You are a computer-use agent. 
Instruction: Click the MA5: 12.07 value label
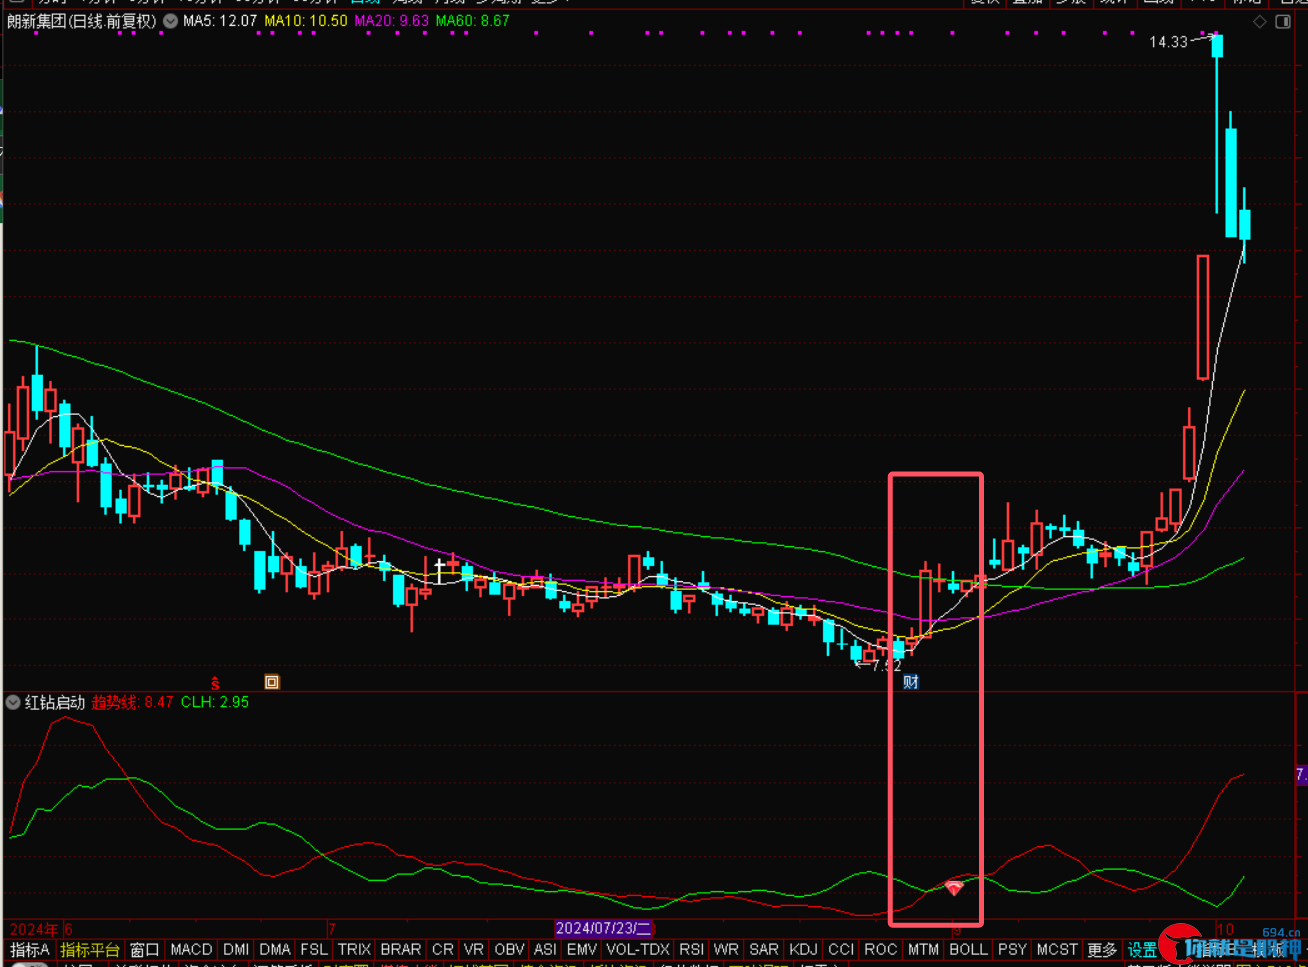tap(220, 21)
